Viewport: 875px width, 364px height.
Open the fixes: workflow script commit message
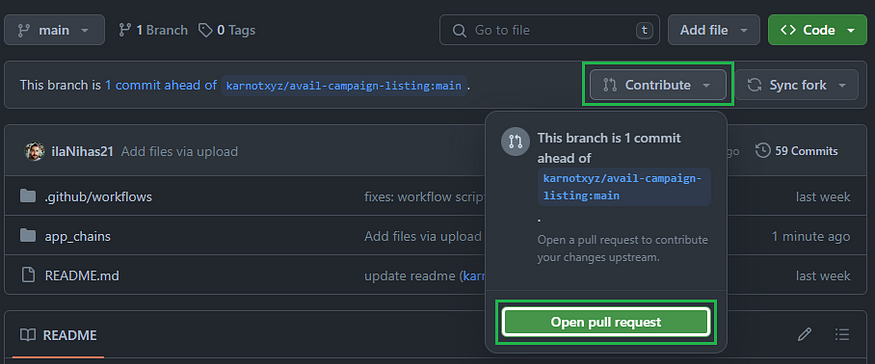point(424,197)
